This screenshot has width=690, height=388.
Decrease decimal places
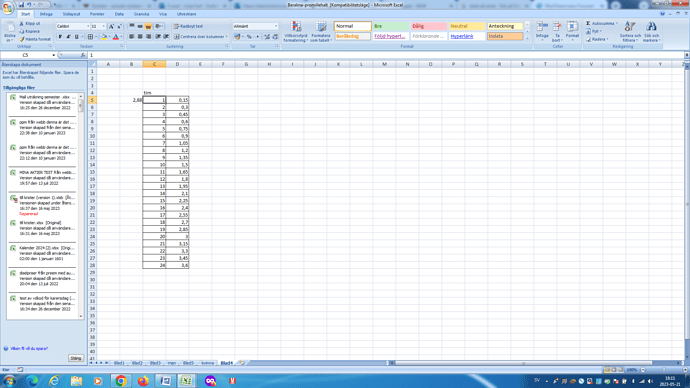[275, 37]
